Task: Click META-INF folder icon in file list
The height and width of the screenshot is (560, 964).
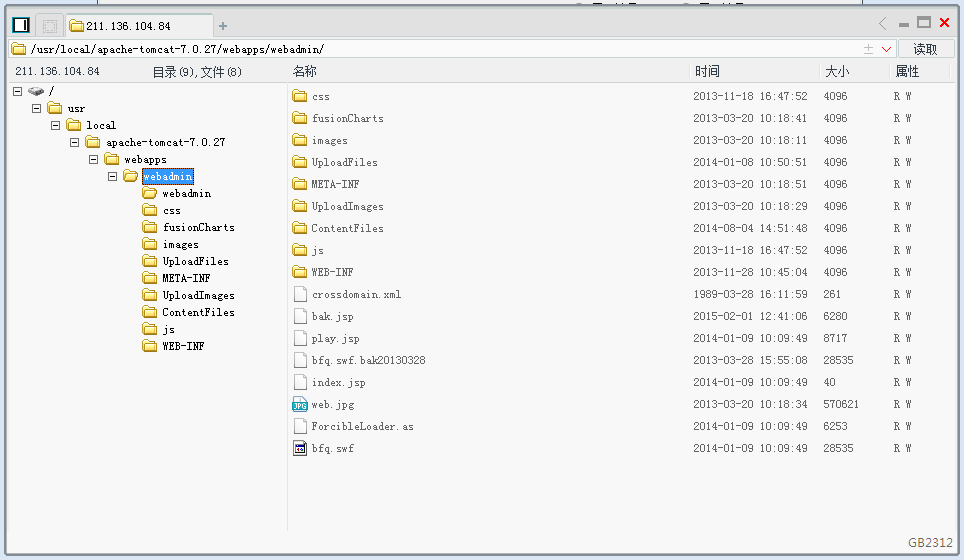Action: pos(299,184)
